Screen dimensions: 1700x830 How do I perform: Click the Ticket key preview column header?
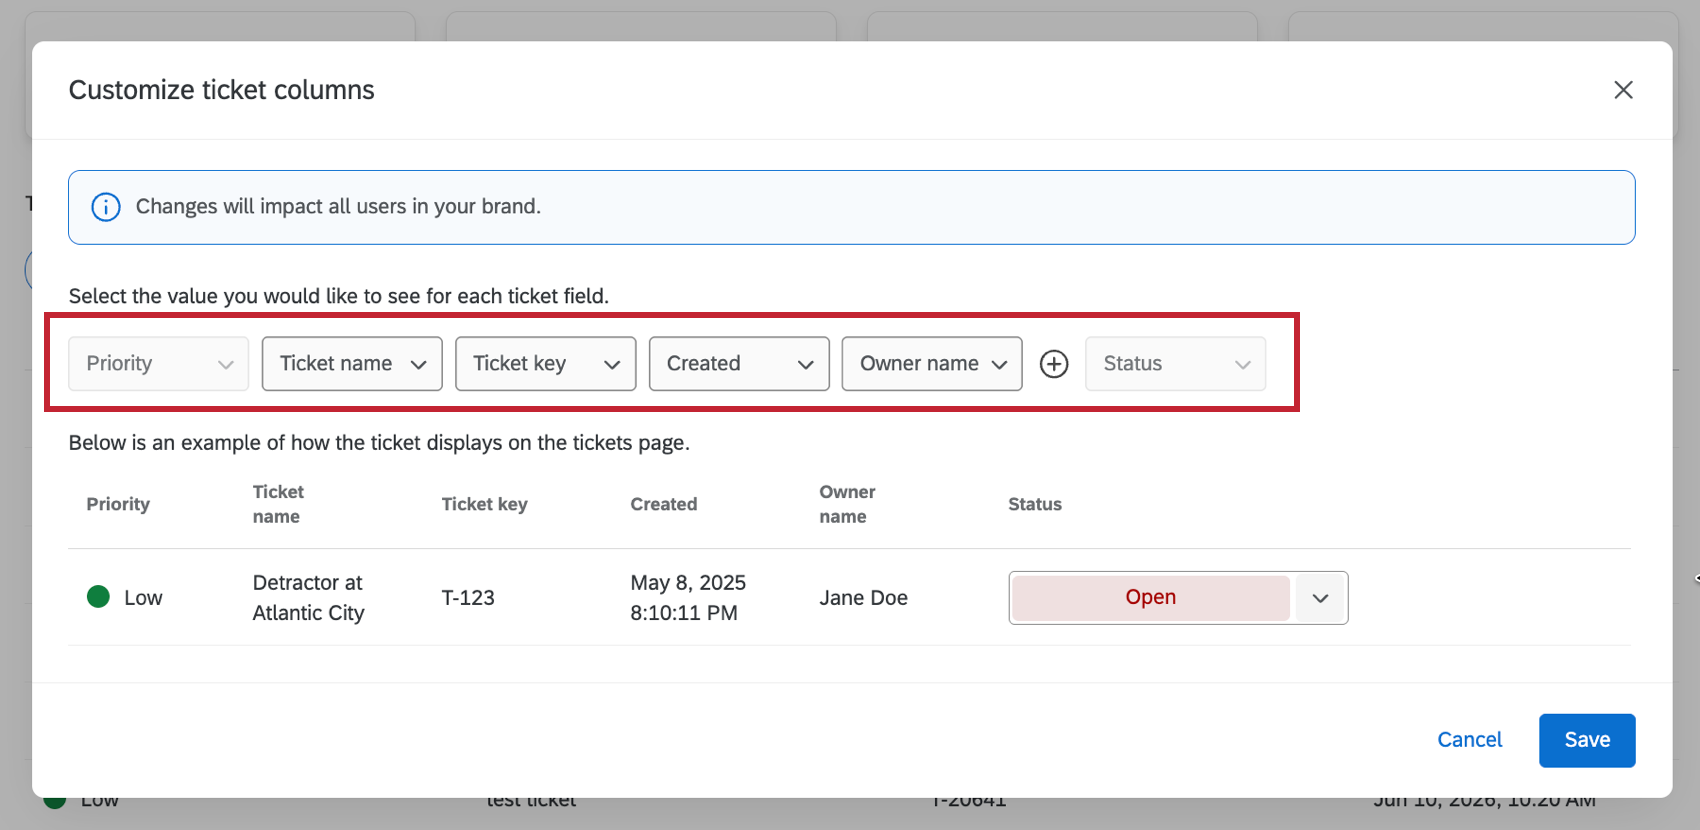click(484, 504)
